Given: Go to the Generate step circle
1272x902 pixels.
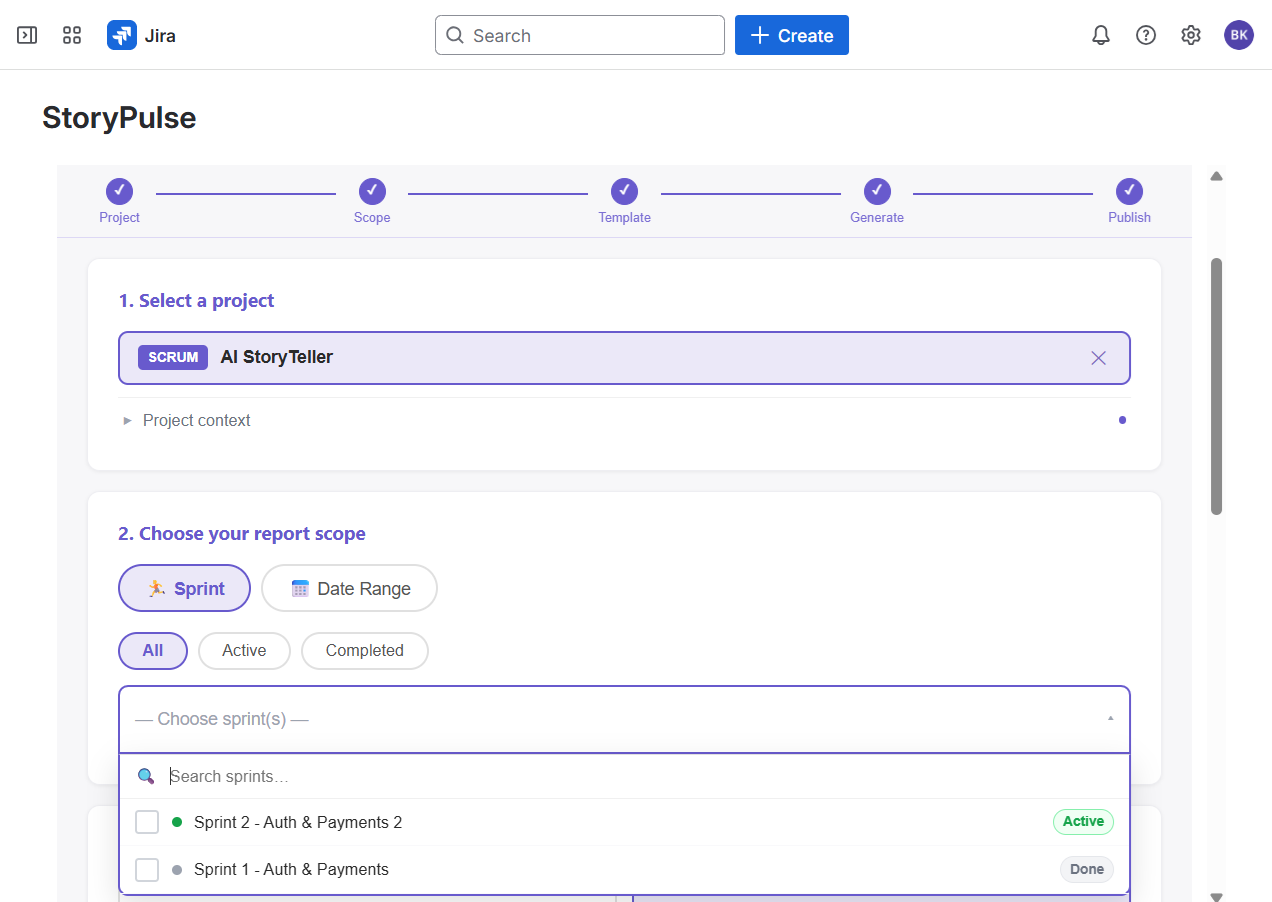Looking at the screenshot, I should (x=877, y=191).
